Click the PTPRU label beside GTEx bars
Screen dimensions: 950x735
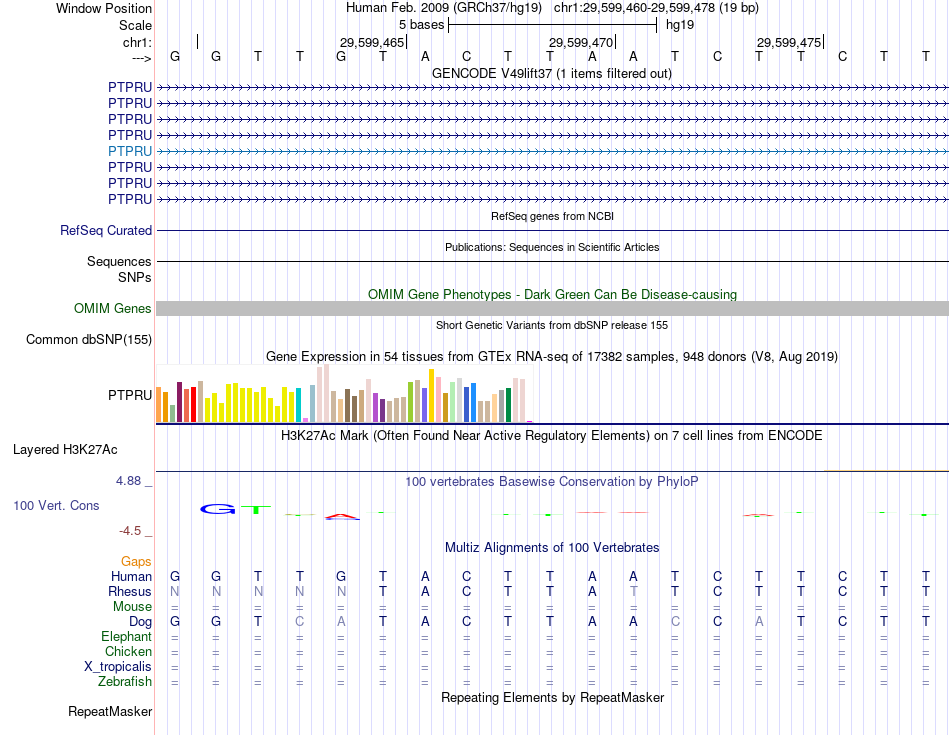click(x=130, y=395)
